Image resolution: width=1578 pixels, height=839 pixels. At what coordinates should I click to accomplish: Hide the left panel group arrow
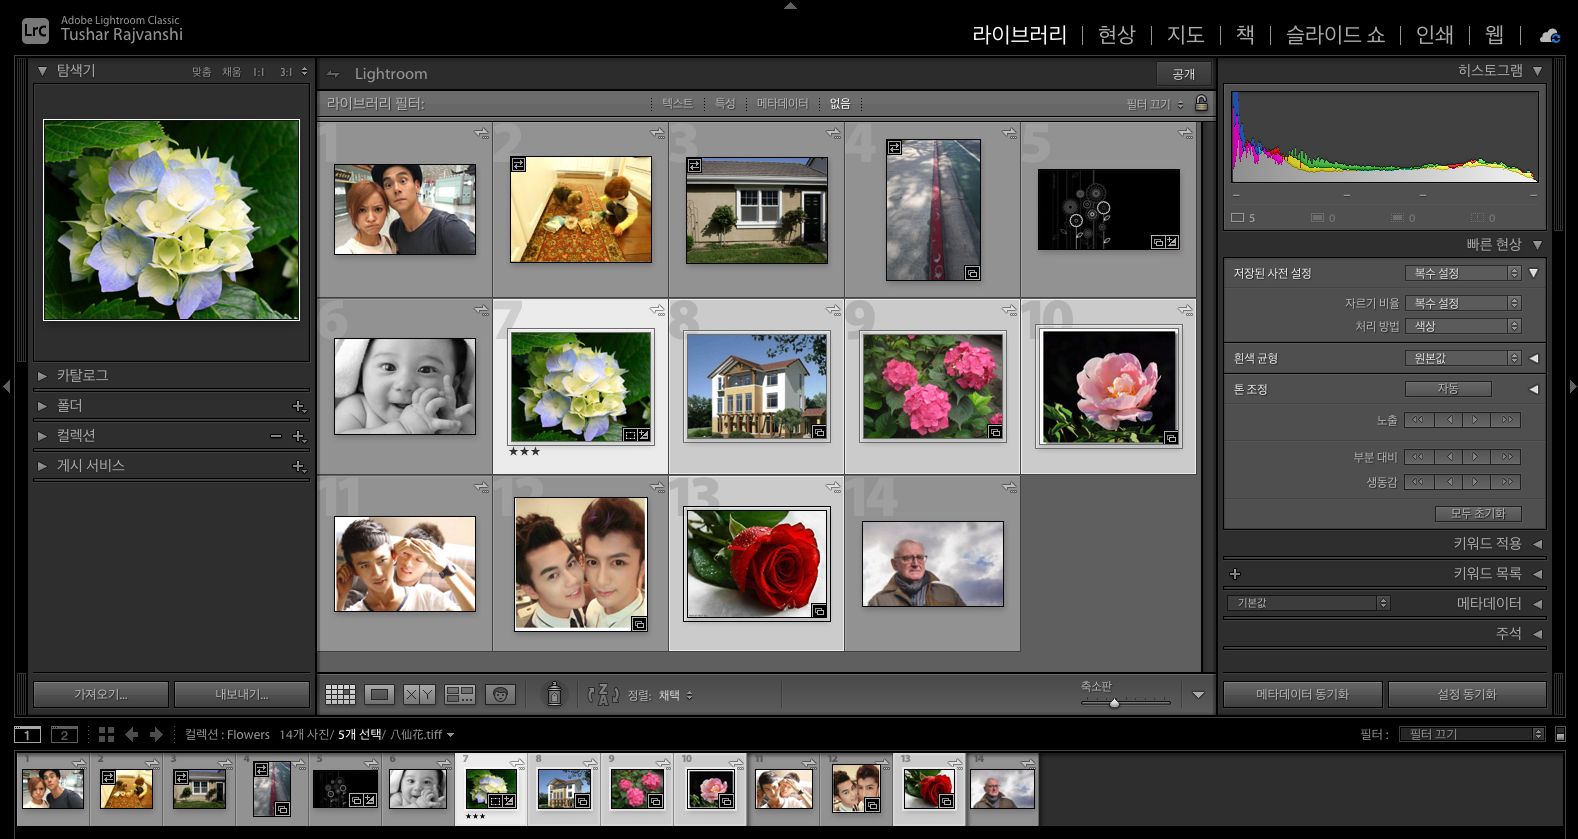pyautogui.click(x=7, y=386)
